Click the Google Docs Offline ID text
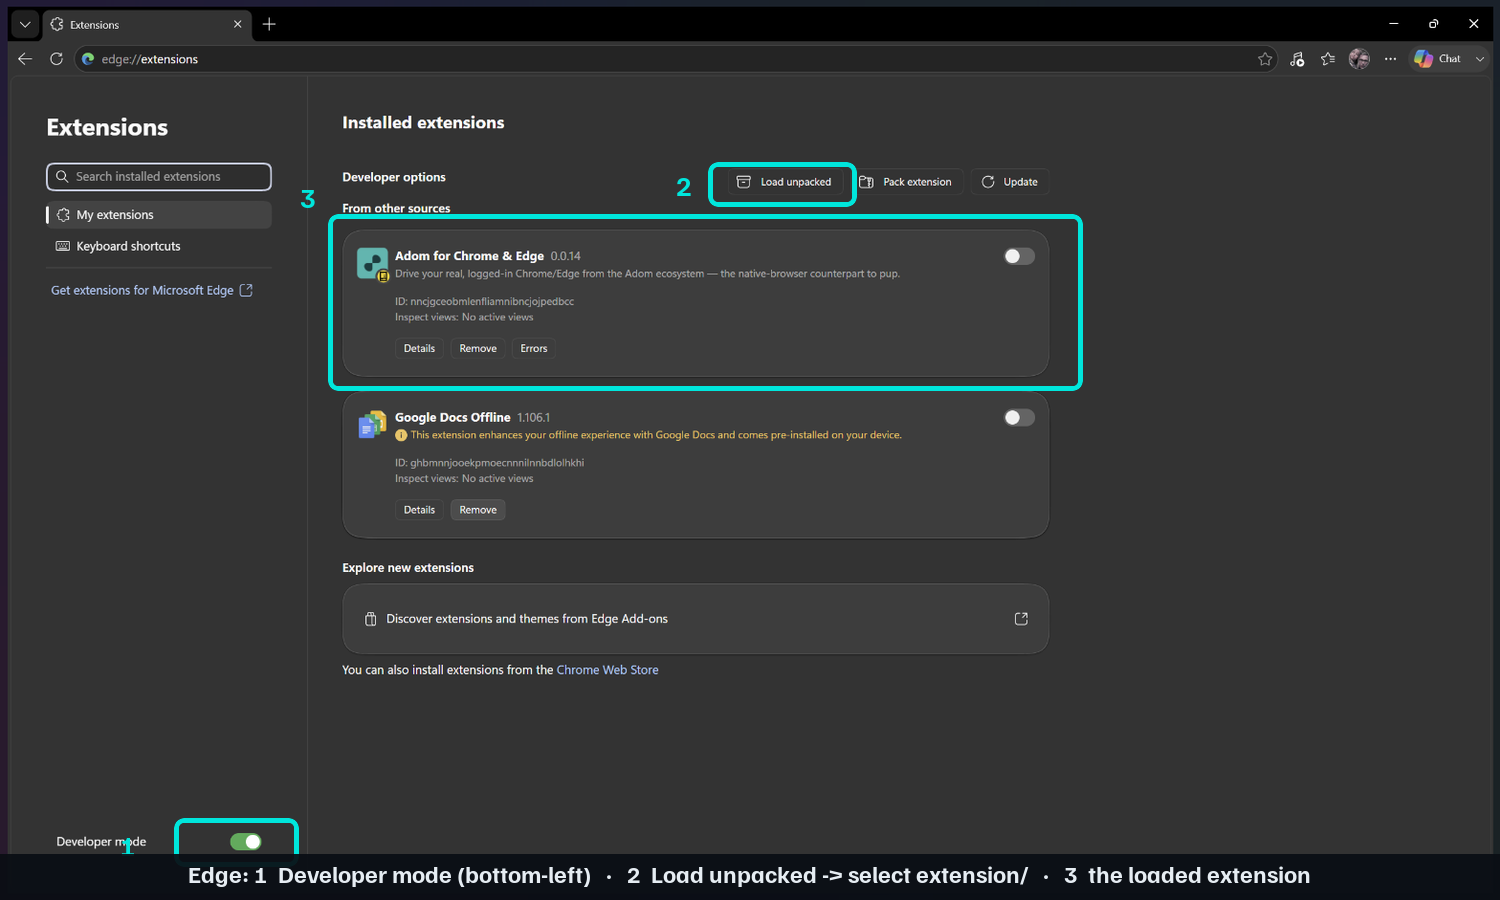This screenshot has height=900, width=1500. [489, 463]
